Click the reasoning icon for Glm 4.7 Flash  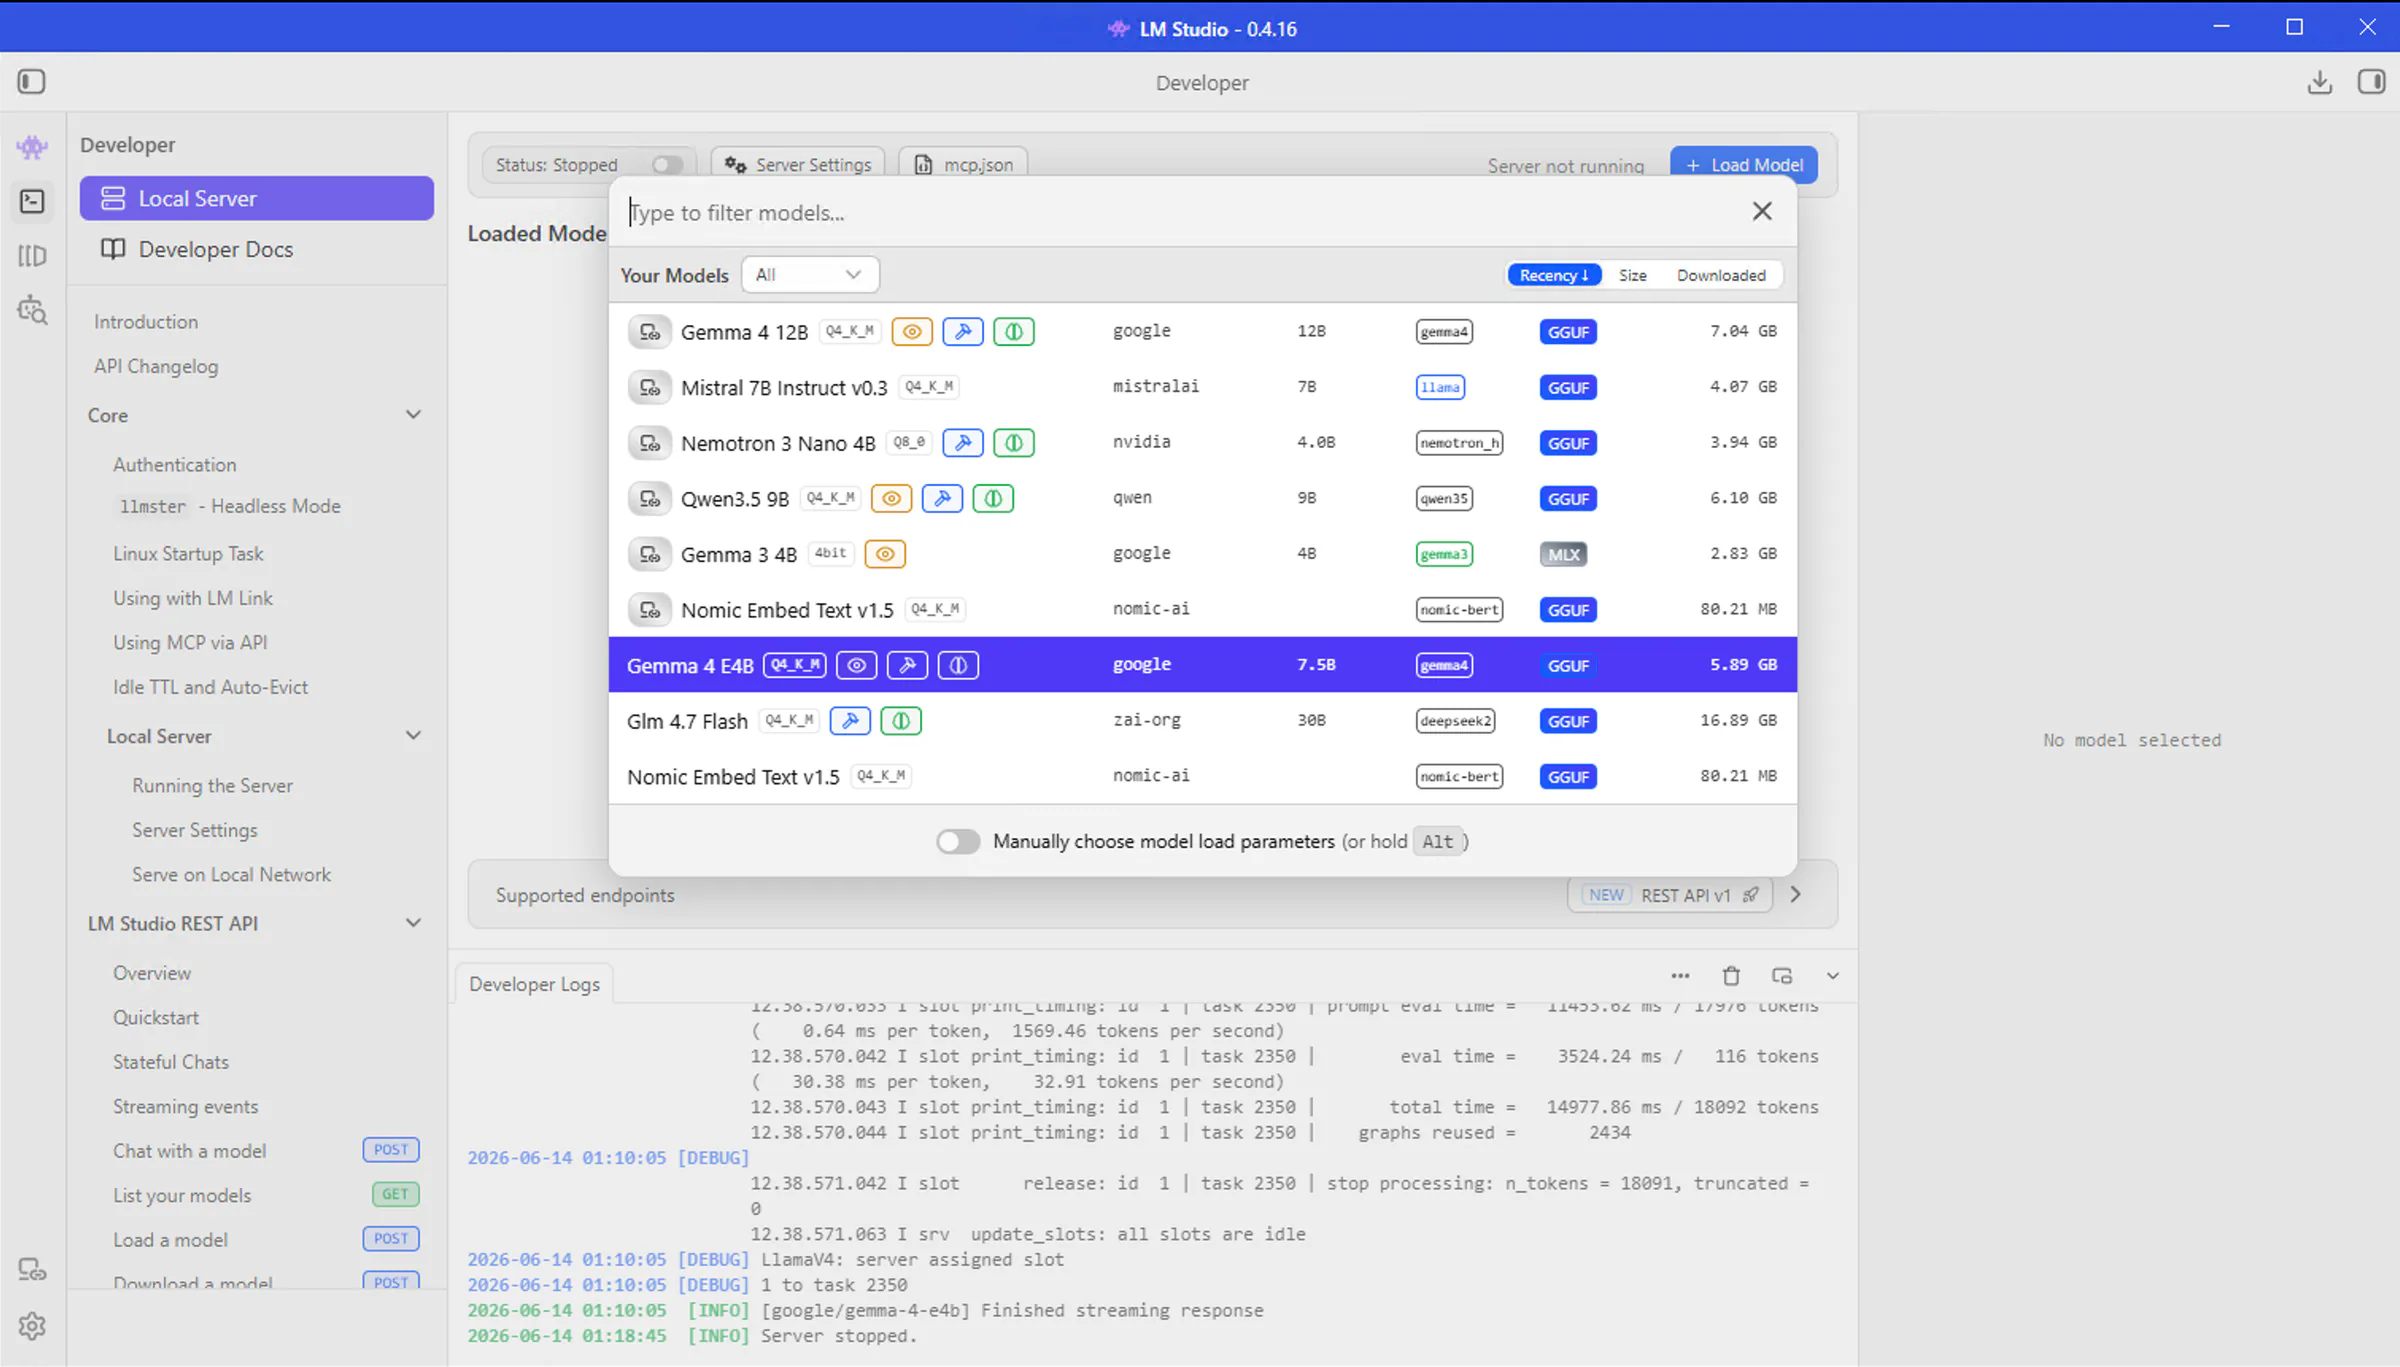901,721
